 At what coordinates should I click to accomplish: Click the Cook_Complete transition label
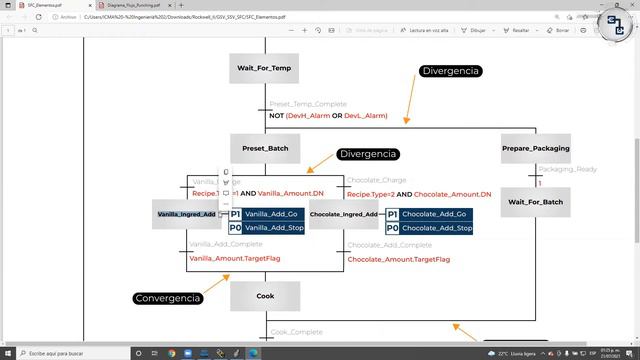point(296,332)
